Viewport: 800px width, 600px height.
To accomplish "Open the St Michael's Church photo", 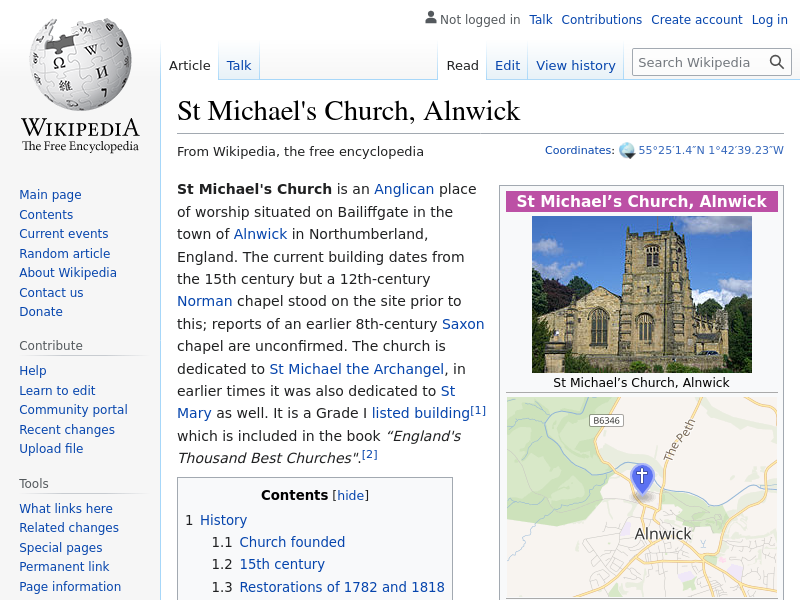I will tap(641, 294).
